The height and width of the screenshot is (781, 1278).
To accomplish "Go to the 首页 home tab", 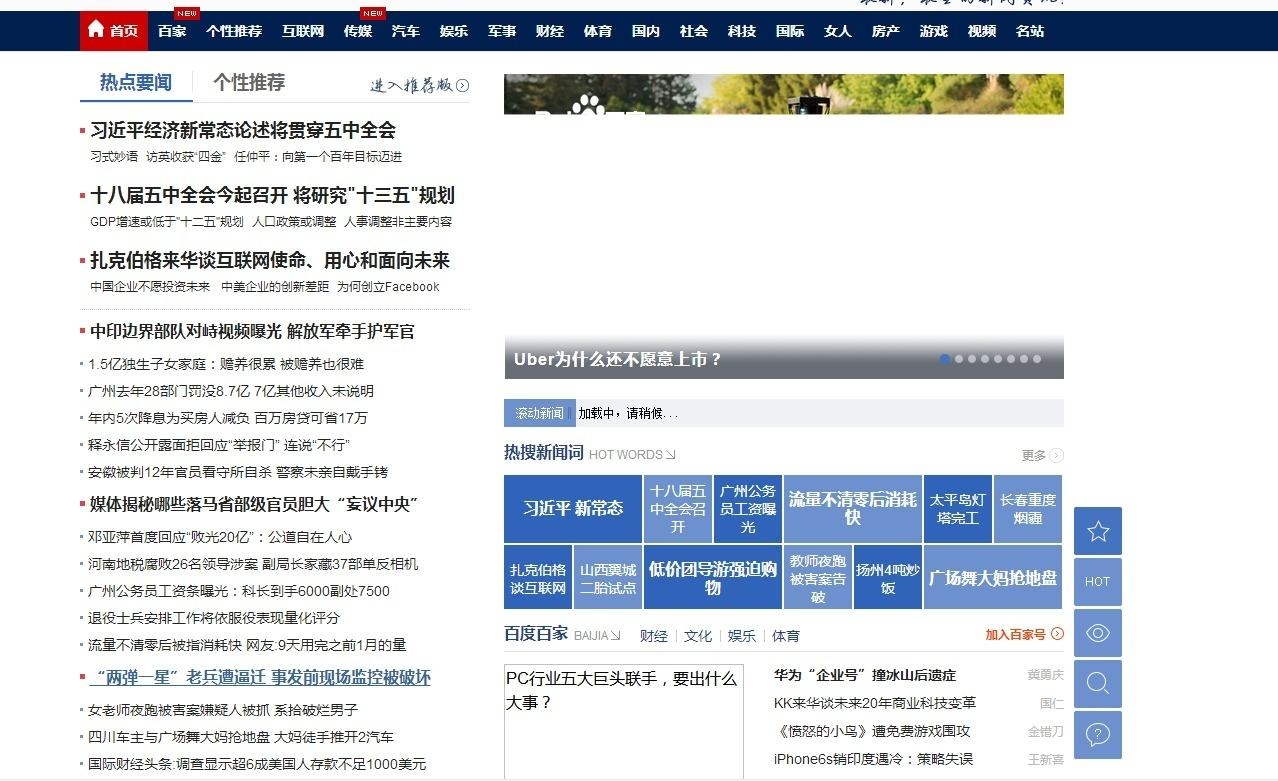I will (x=114, y=31).
